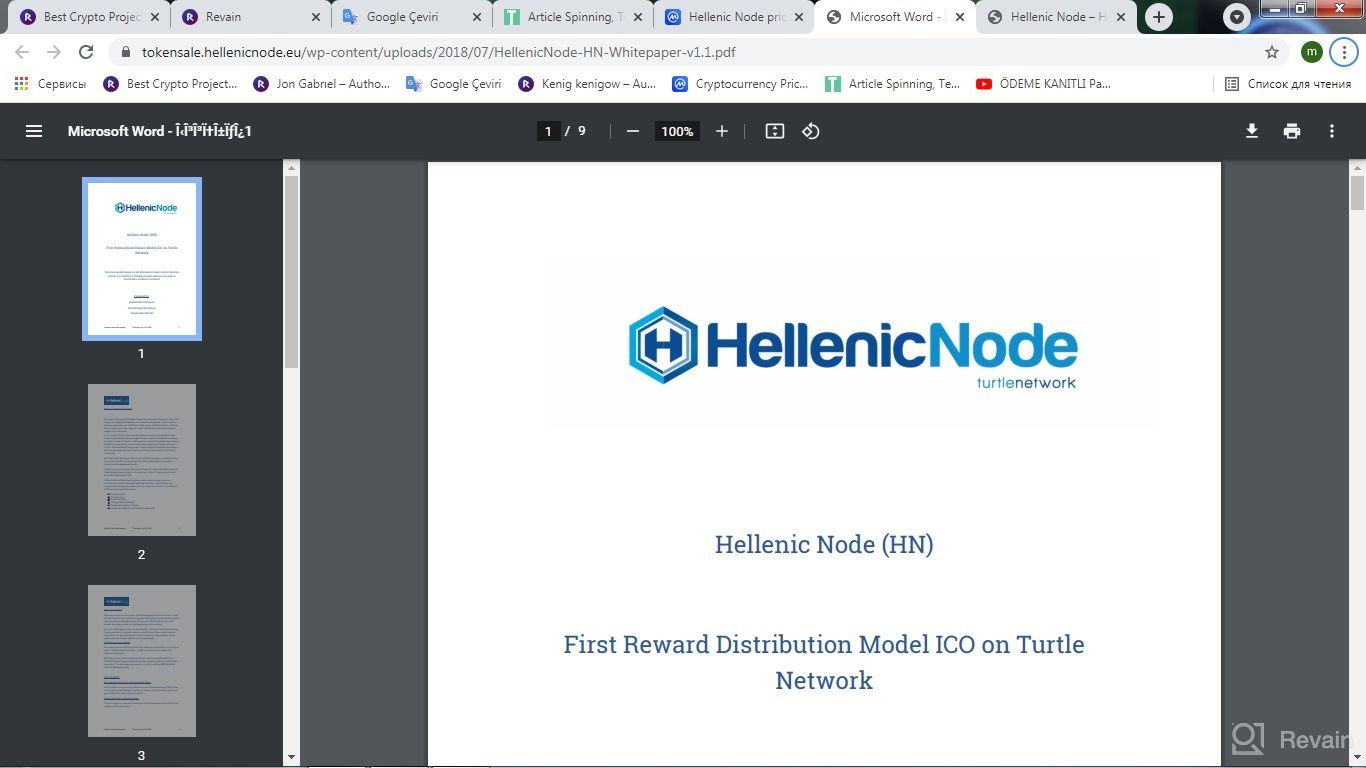1366x768 pixels.
Task: View site information lock icon
Action: click(126, 52)
